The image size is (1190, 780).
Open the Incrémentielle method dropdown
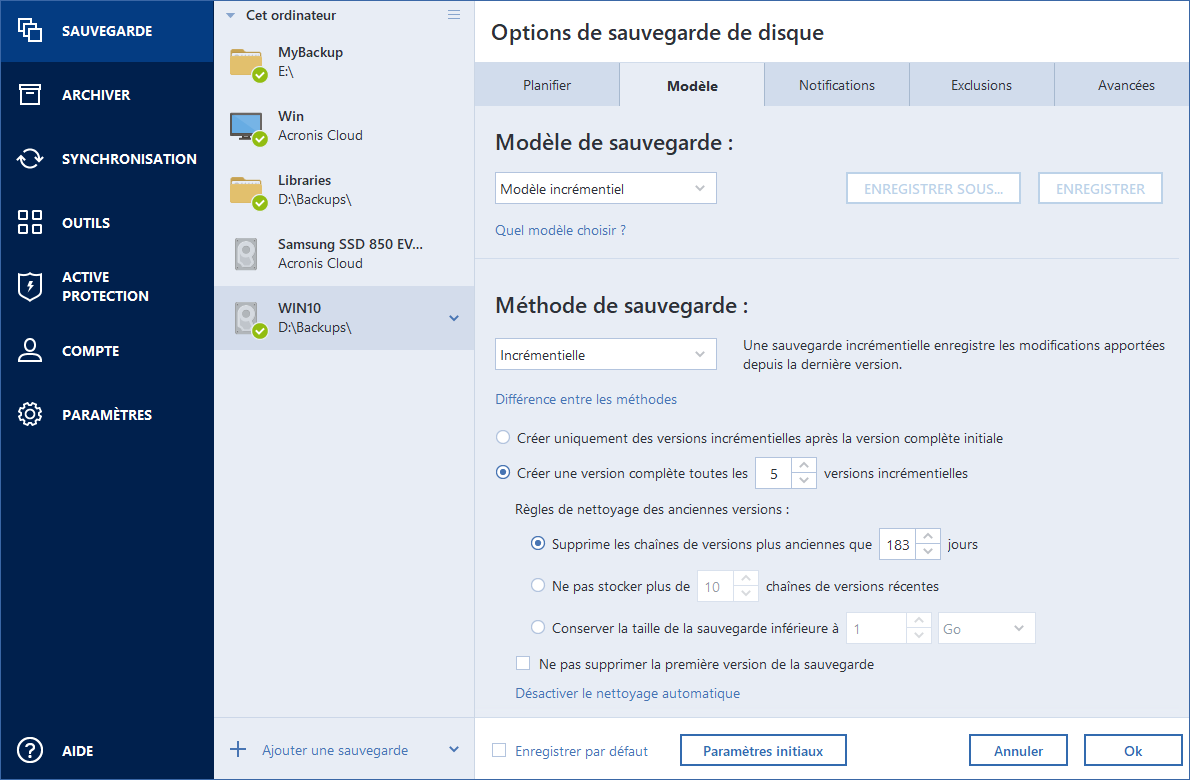click(605, 354)
